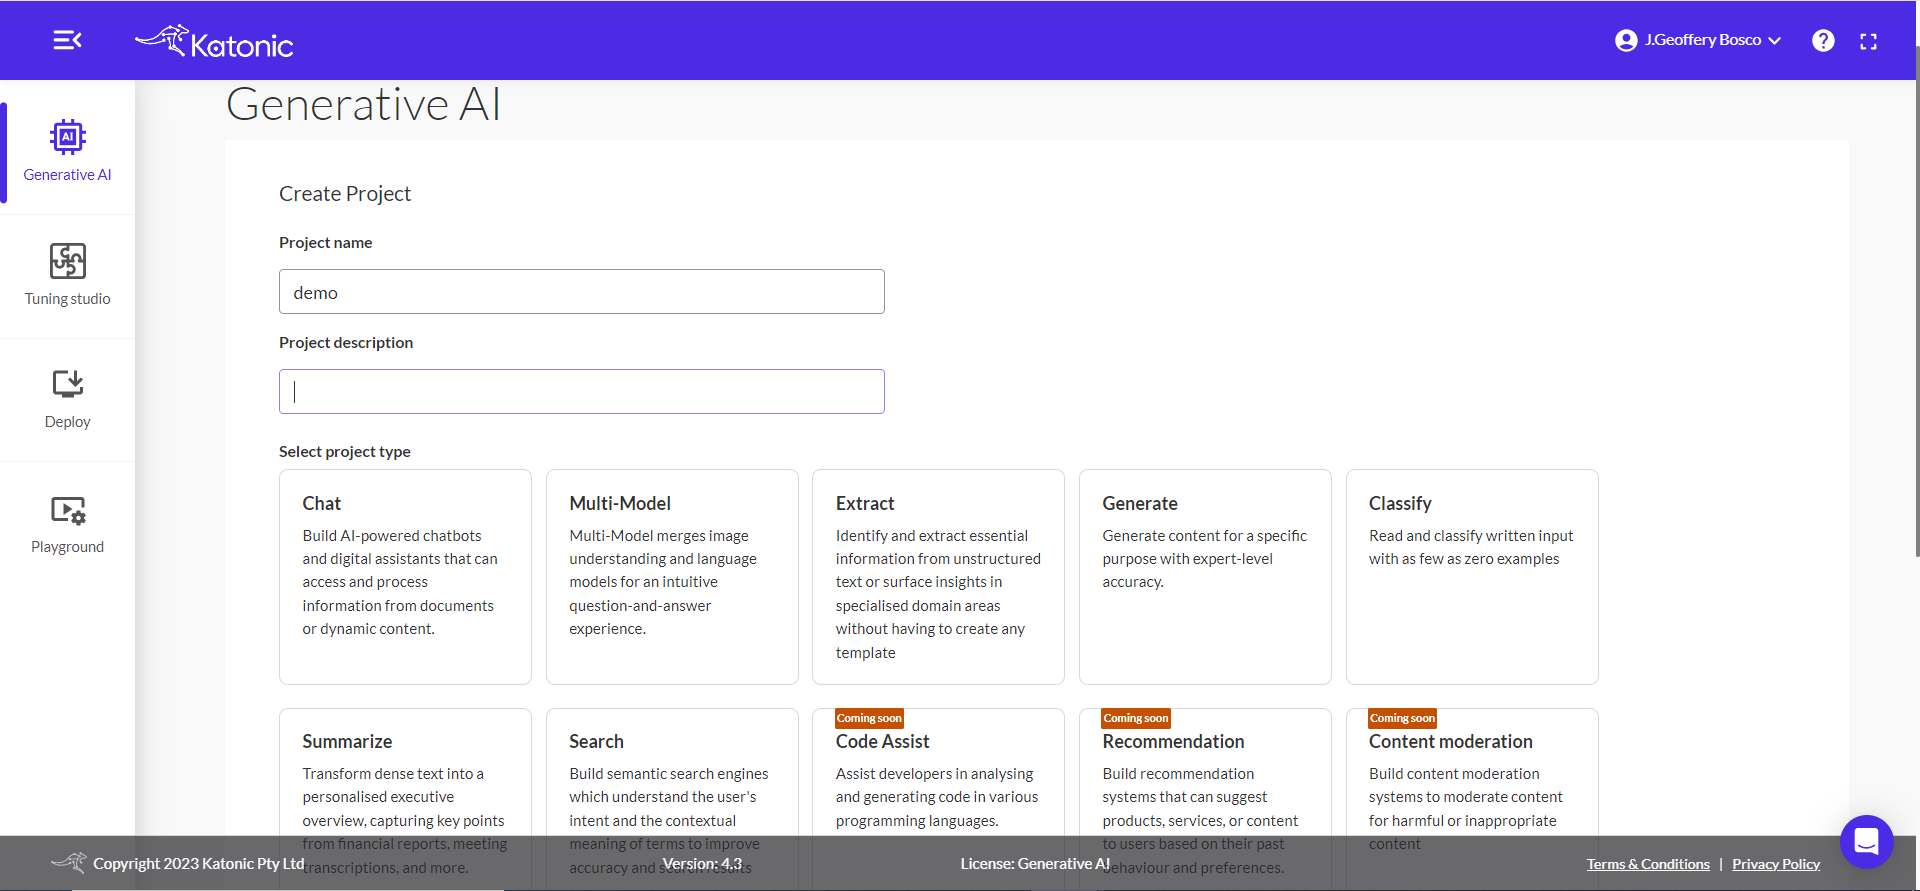The height and width of the screenshot is (891, 1920).
Task: Open the chat support bubble
Action: pyautogui.click(x=1866, y=841)
